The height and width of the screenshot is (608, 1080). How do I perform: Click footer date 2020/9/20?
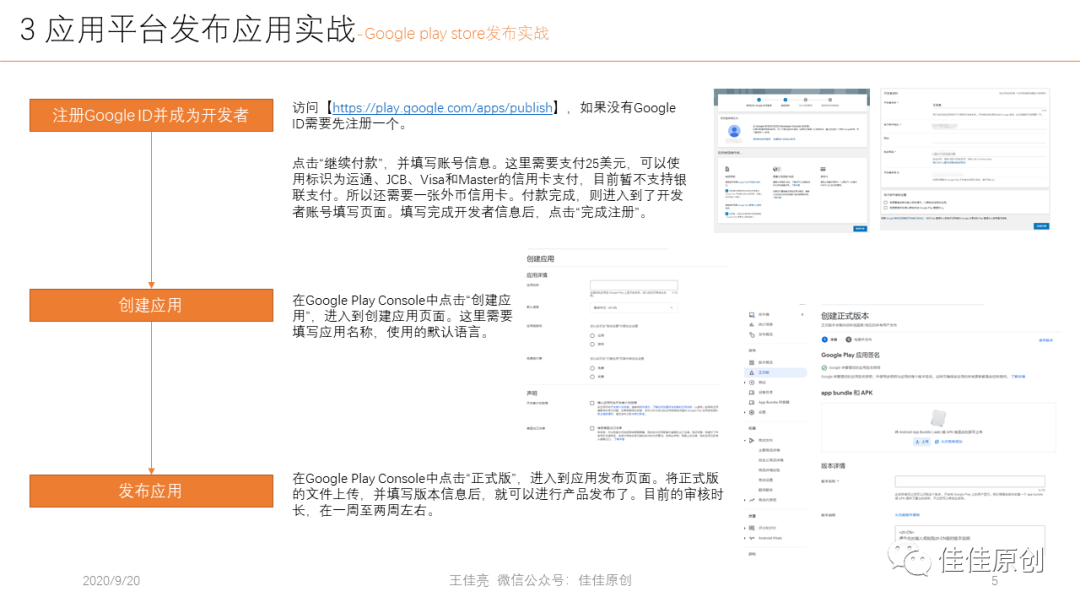coord(112,581)
